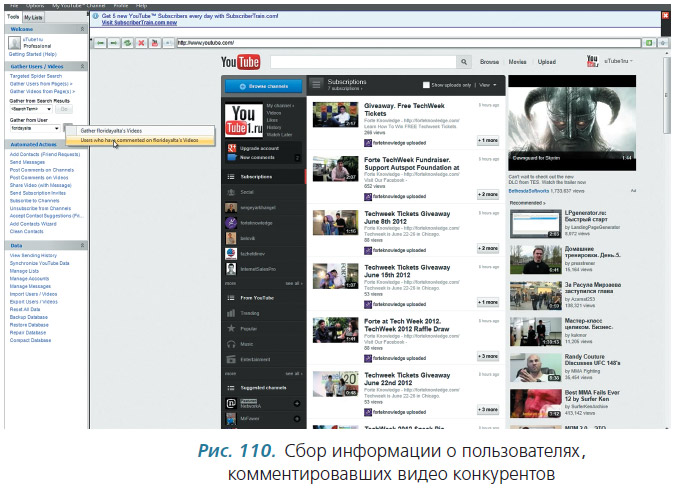
Task: Open Getting Started (Help) link
Action: pyautogui.click(x=33, y=54)
